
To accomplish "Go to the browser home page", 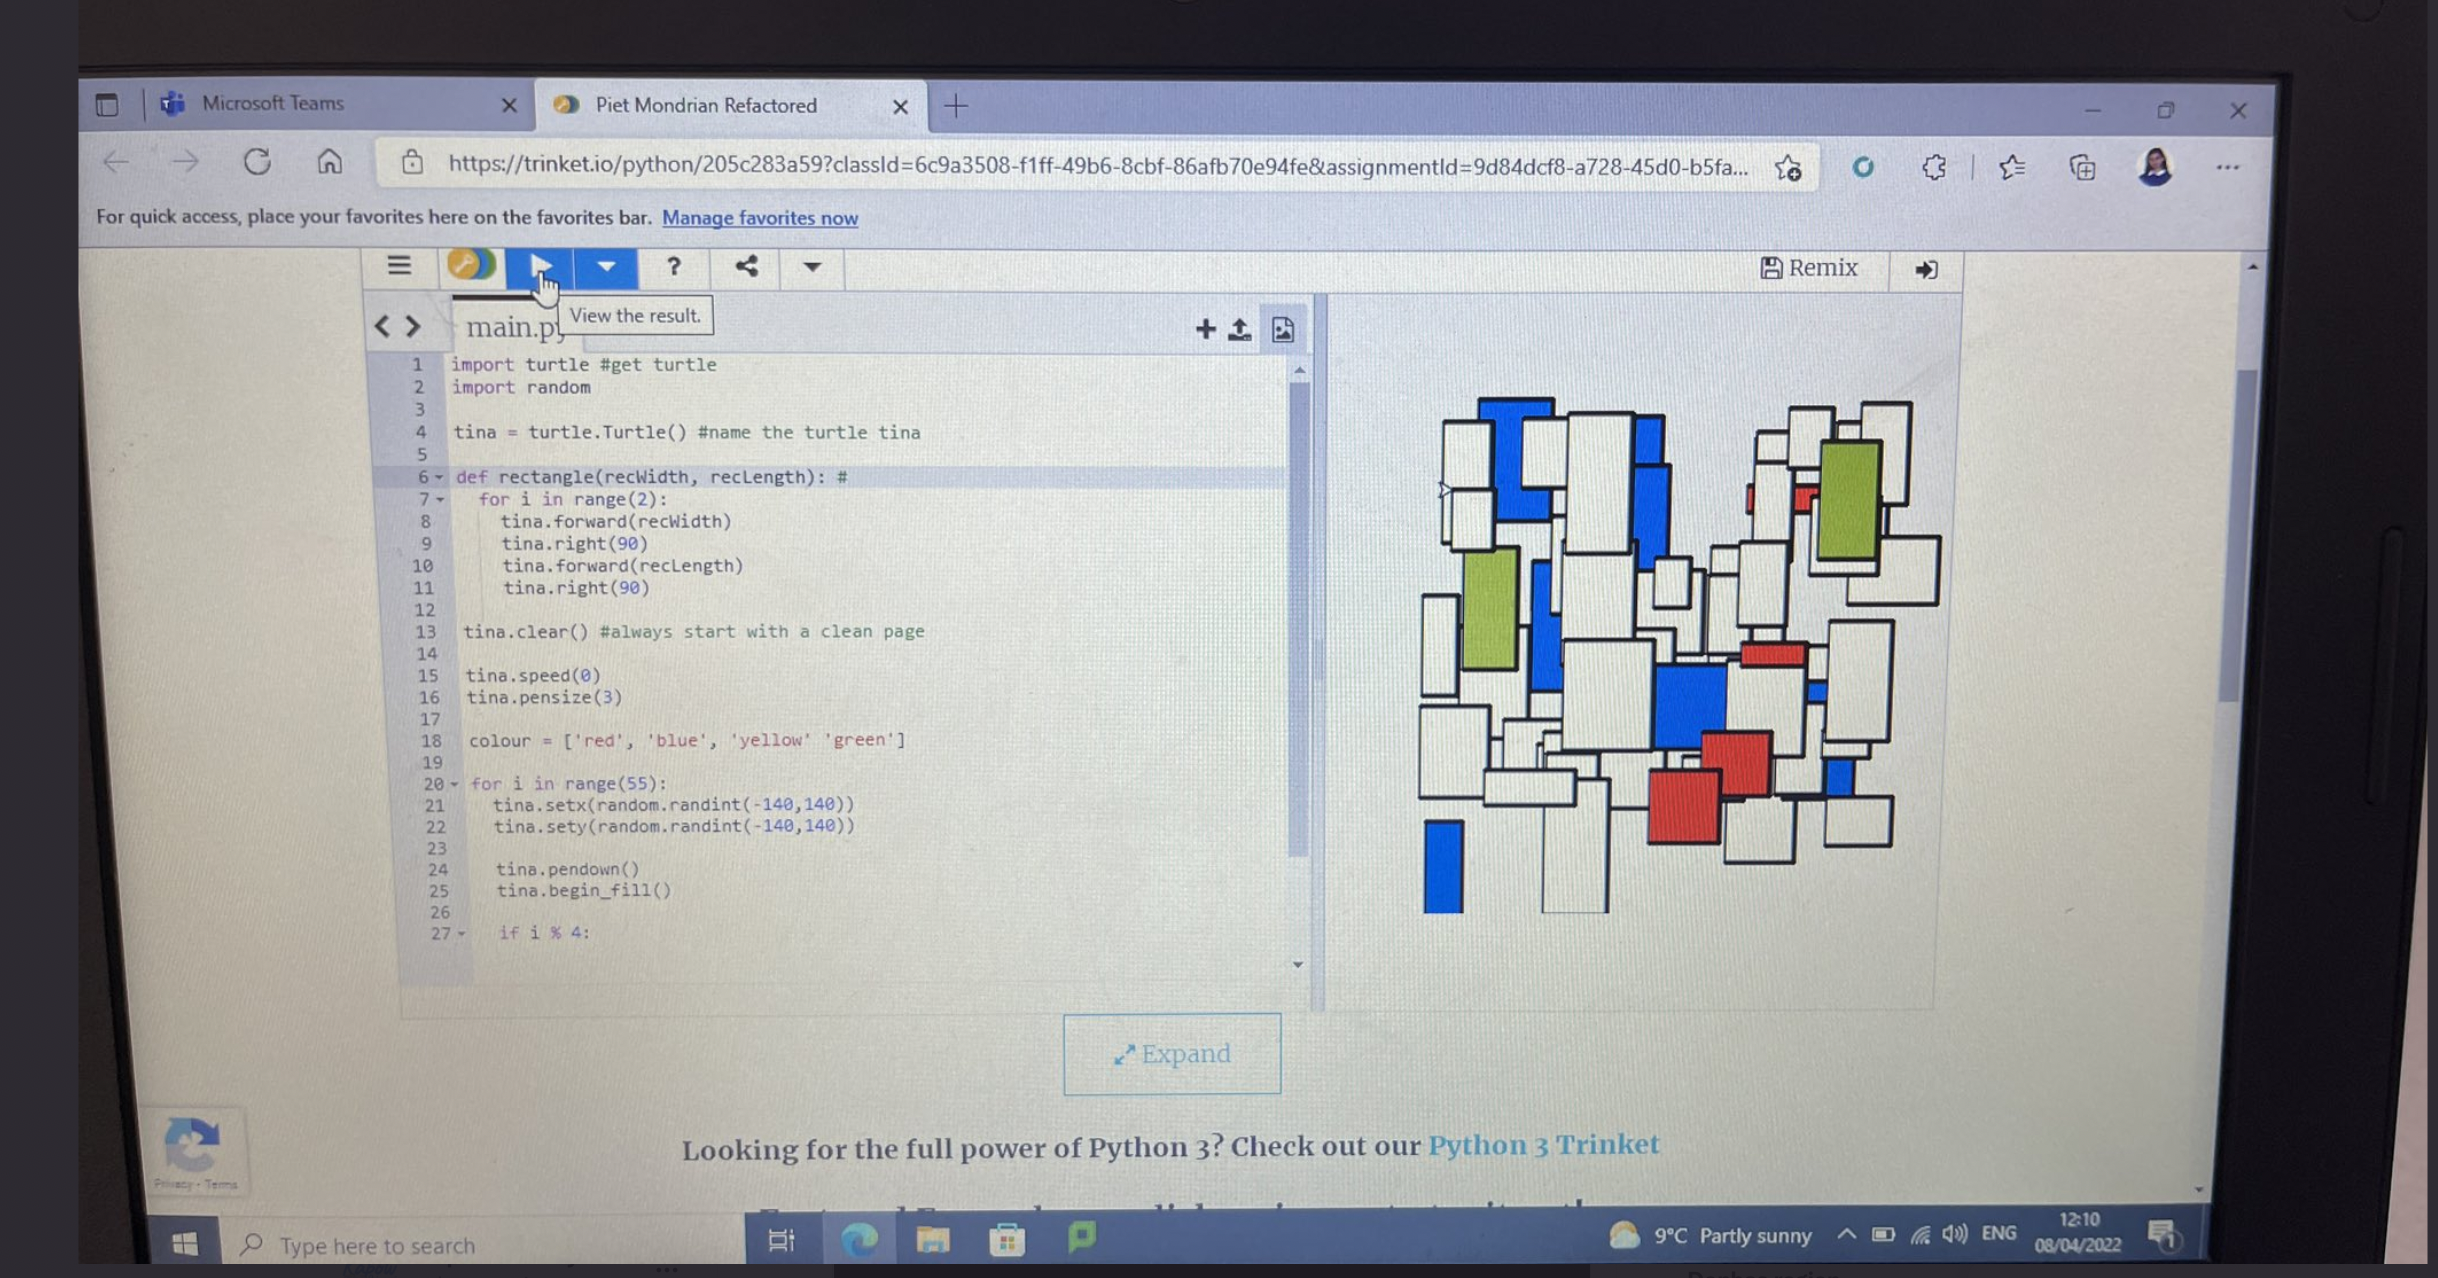I will pos(329,161).
